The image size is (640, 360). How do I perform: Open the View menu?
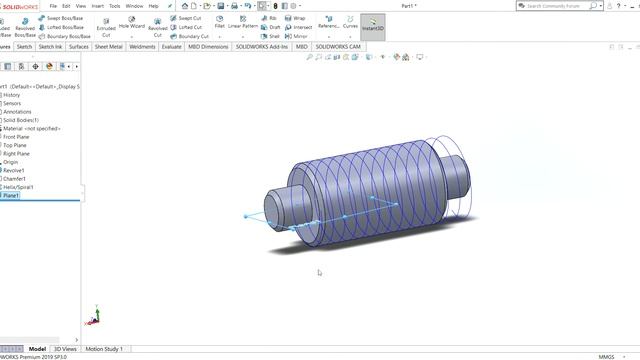pos(81,6)
